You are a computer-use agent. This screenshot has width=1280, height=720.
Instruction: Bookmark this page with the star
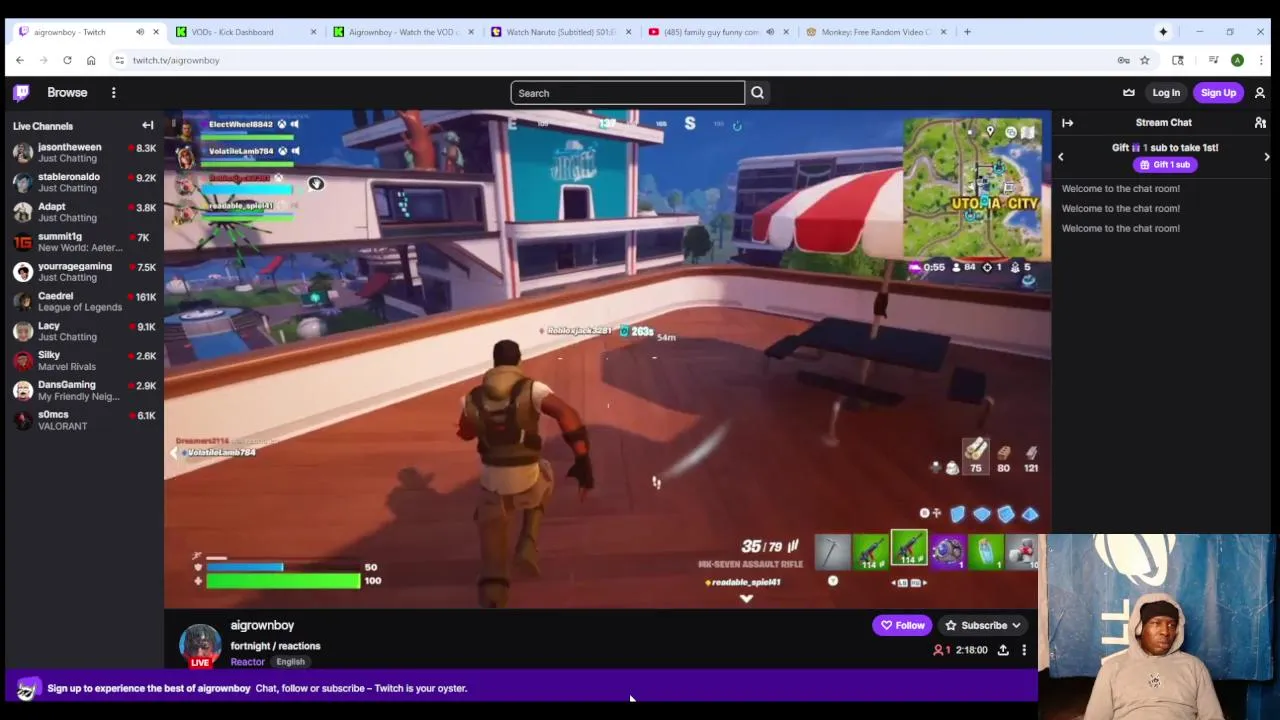click(x=1144, y=60)
